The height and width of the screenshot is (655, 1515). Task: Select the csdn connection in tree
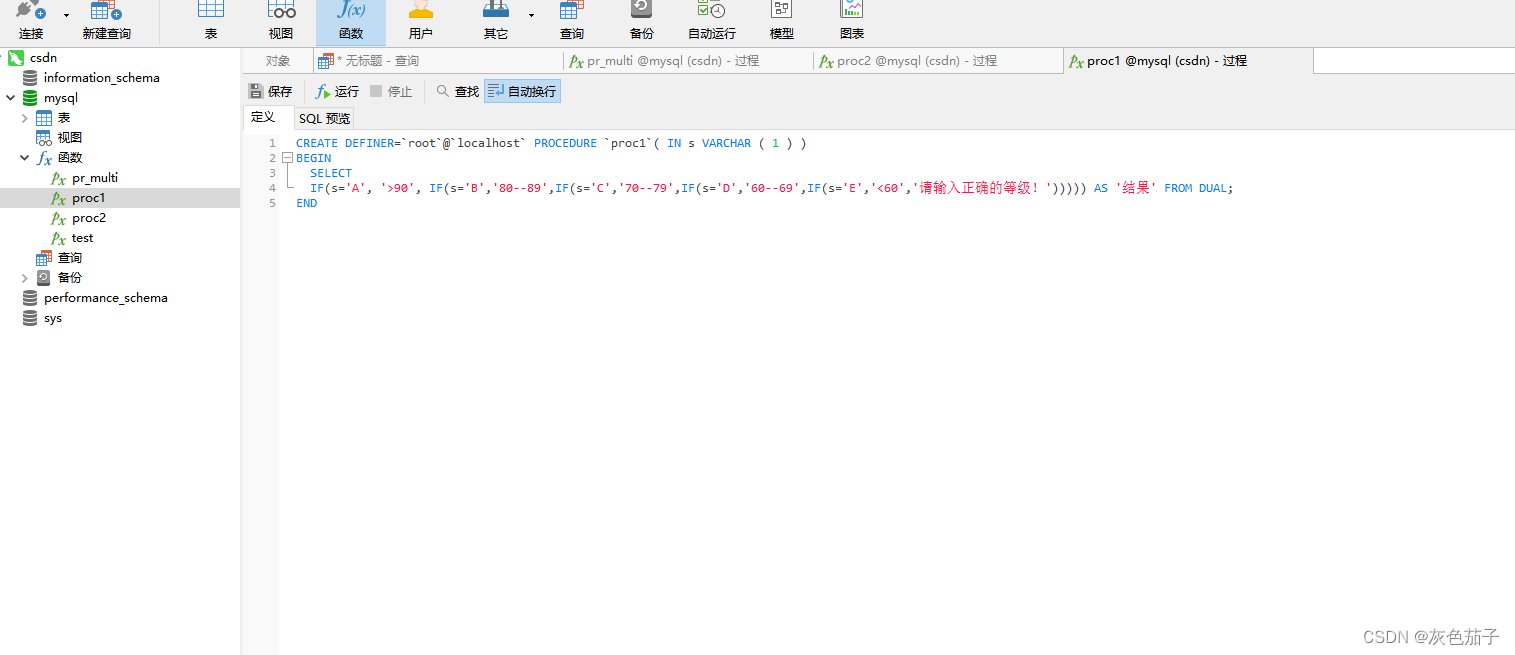click(43, 58)
